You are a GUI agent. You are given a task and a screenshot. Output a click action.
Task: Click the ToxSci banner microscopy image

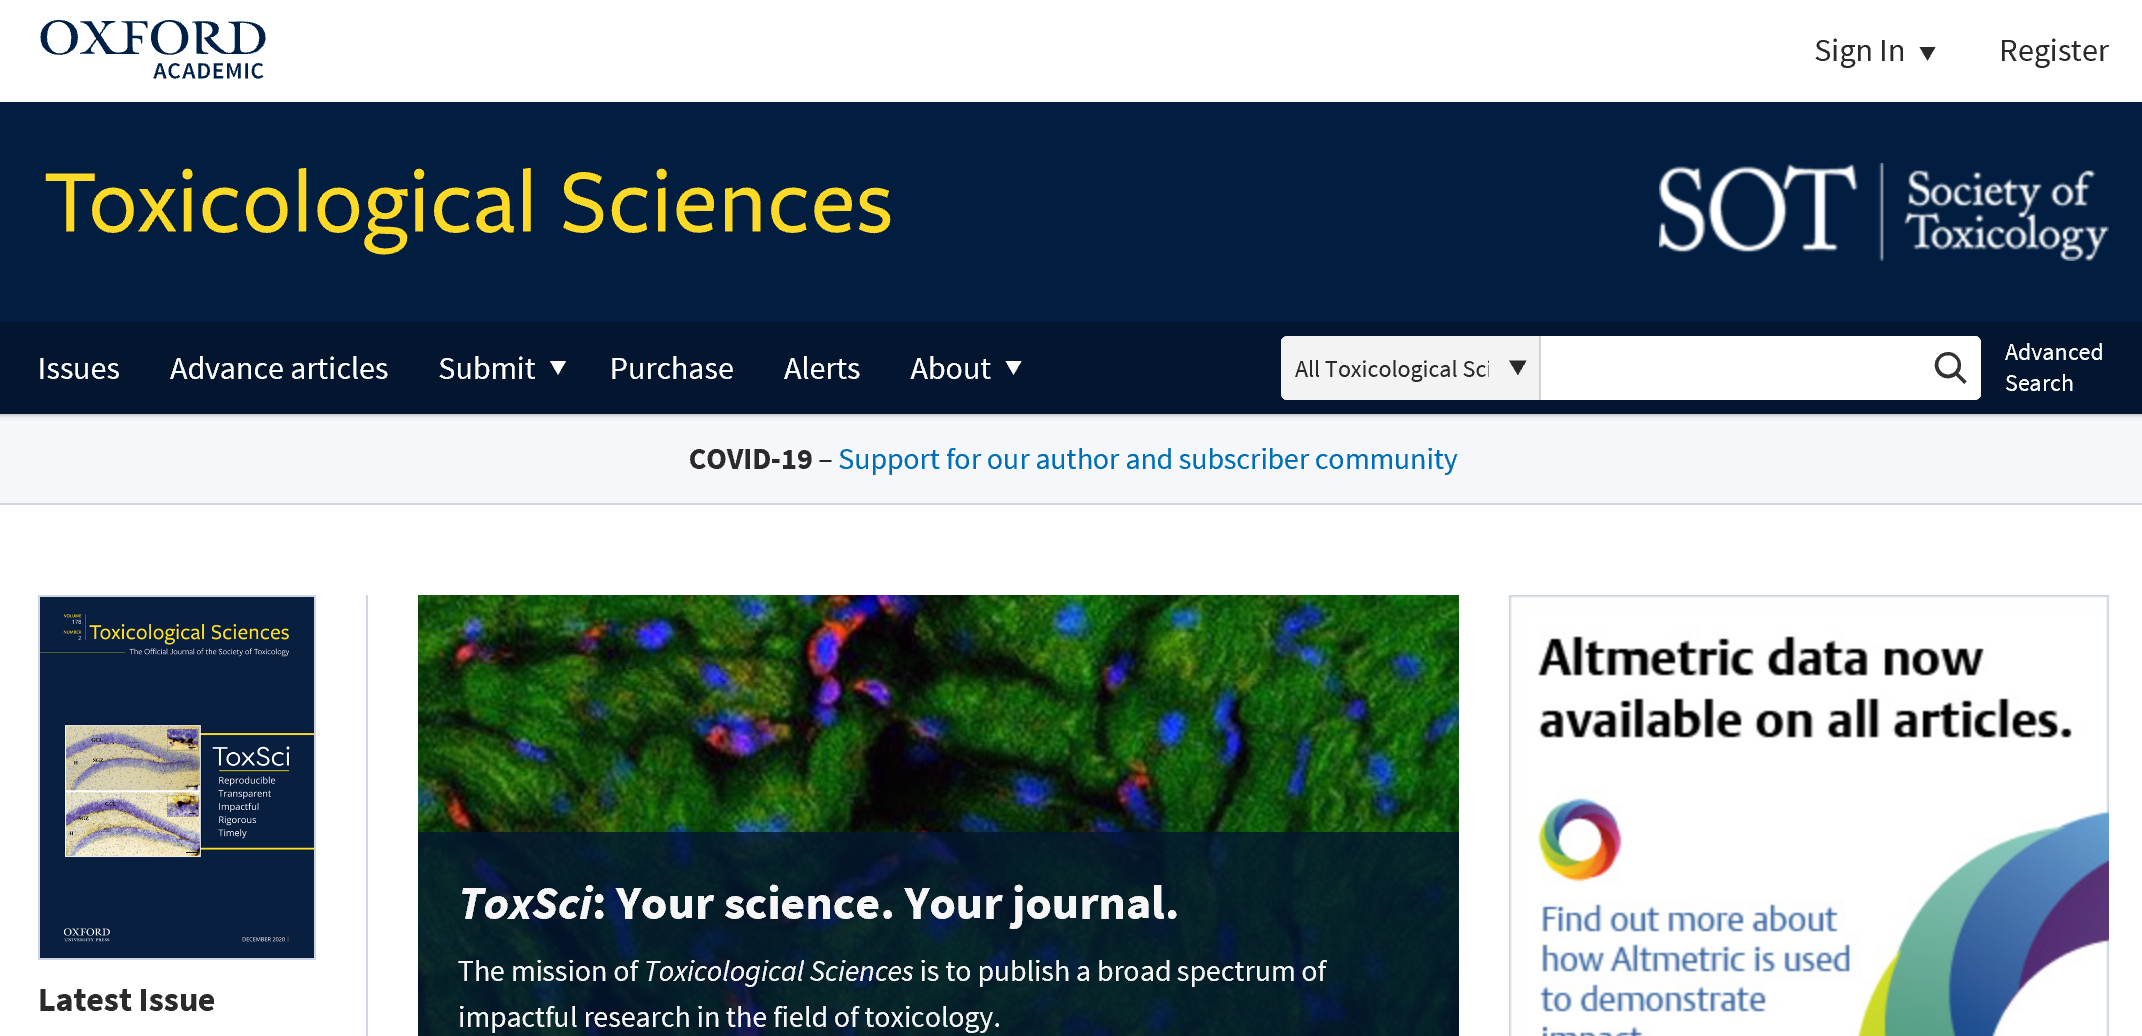point(938,713)
